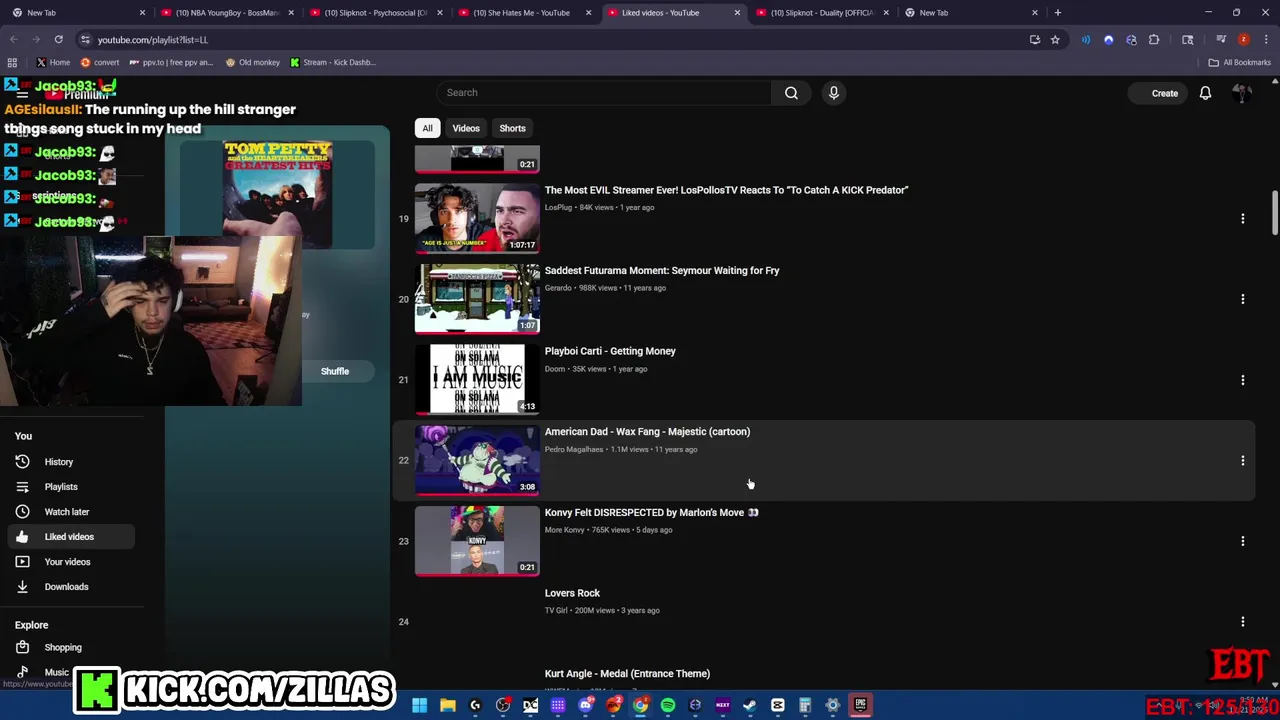Open a new browser tab with plus
This screenshot has height=720, width=1280.
pyautogui.click(x=1057, y=13)
